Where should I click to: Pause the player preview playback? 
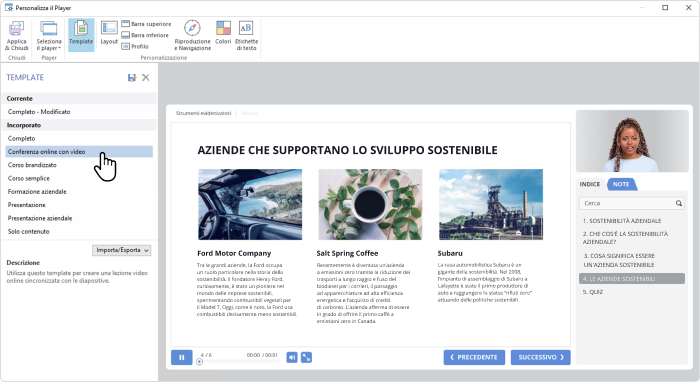[x=182, y=357]
